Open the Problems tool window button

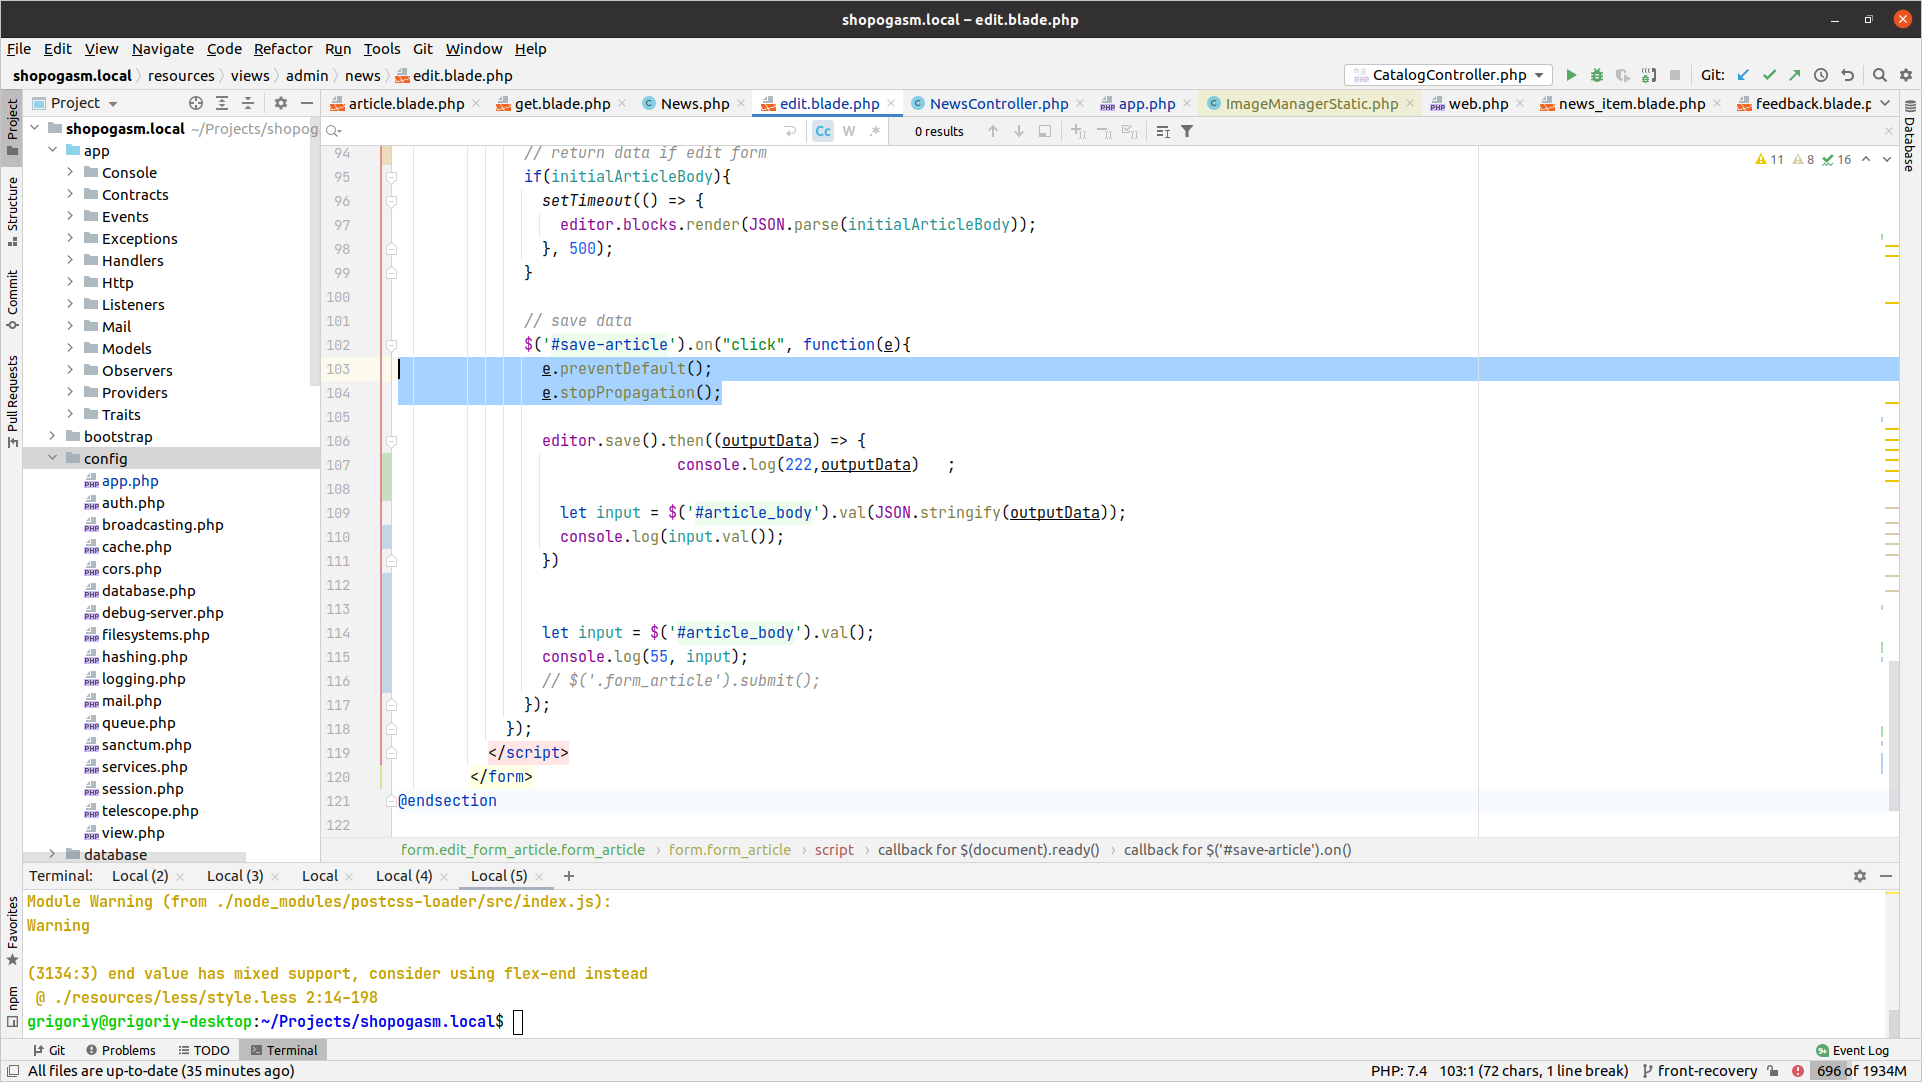[x=121, y=1050]
